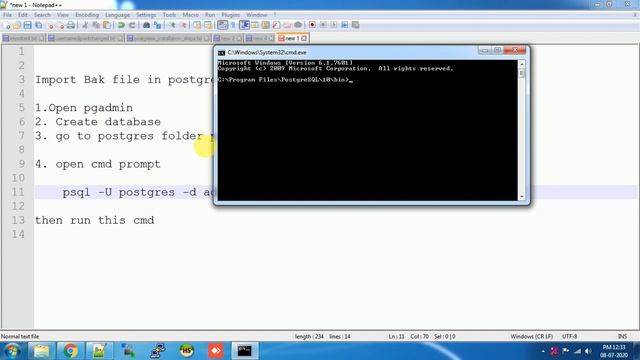Toggle show all characters icon
Screen dimensions: 640x360
[233, 25]
